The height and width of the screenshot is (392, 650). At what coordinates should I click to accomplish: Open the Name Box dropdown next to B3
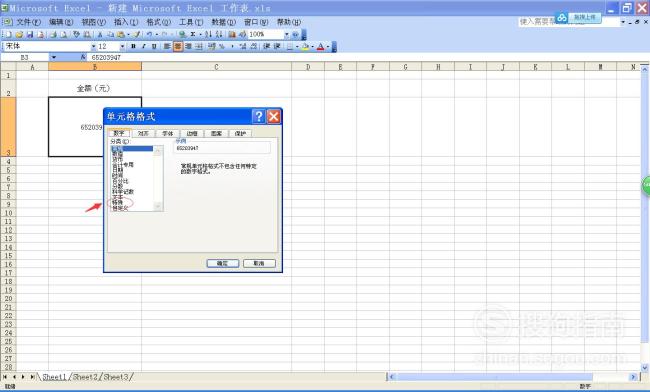[53, 57]
